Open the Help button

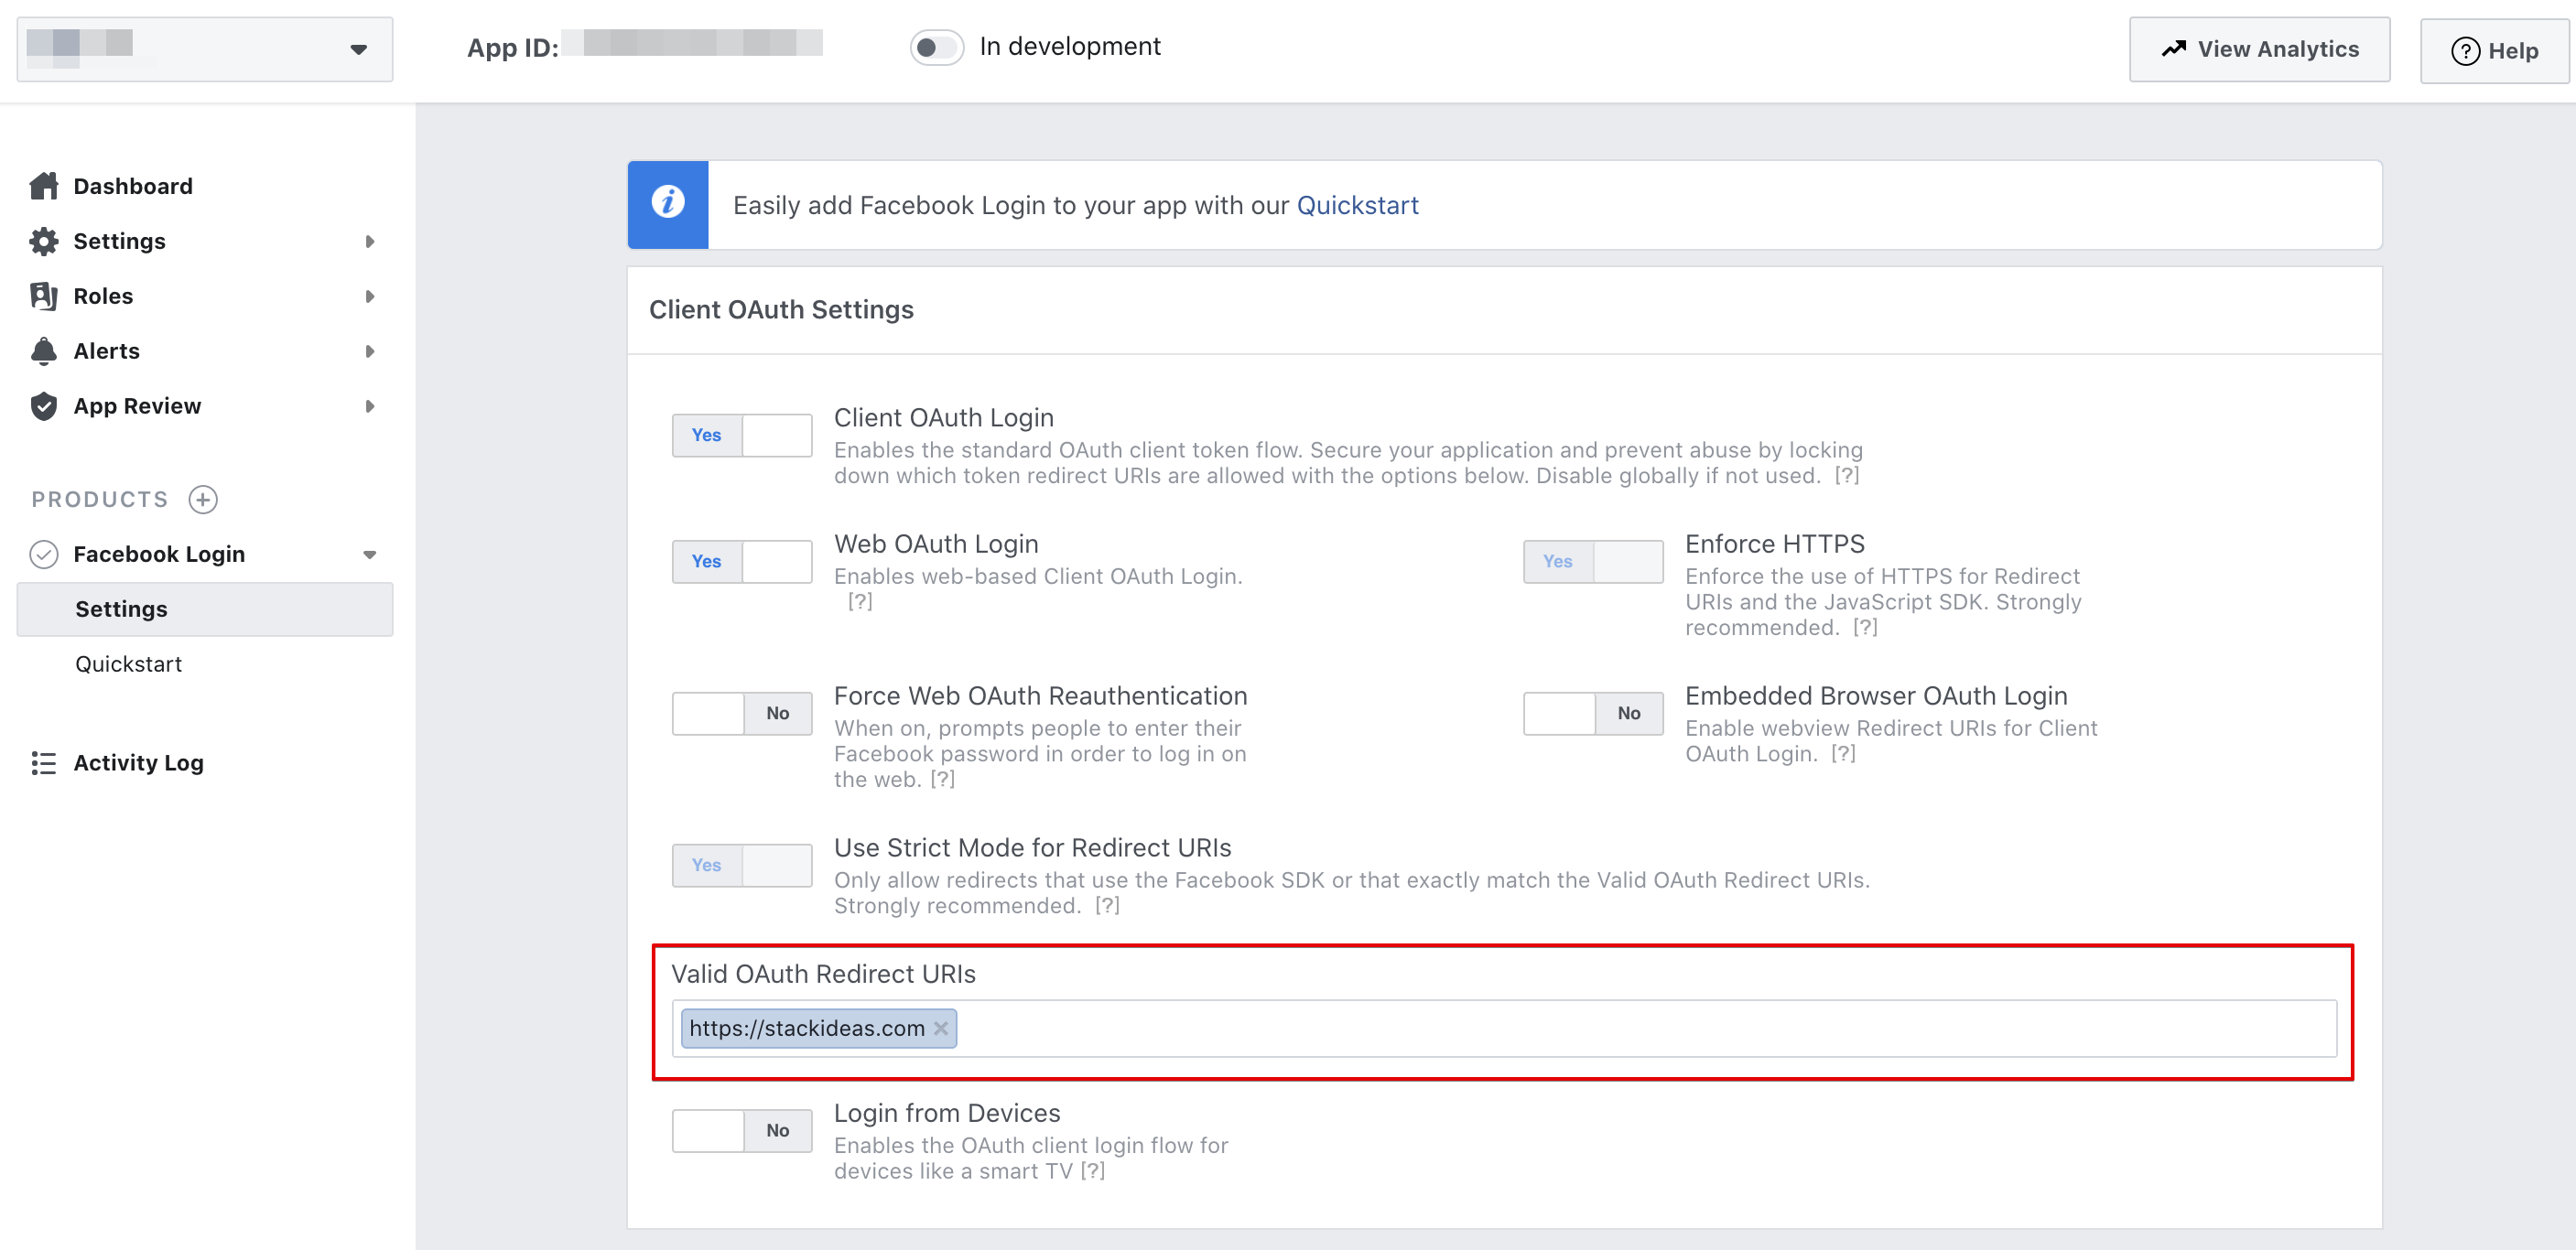pyautogui.click(x=2494, y=50)
